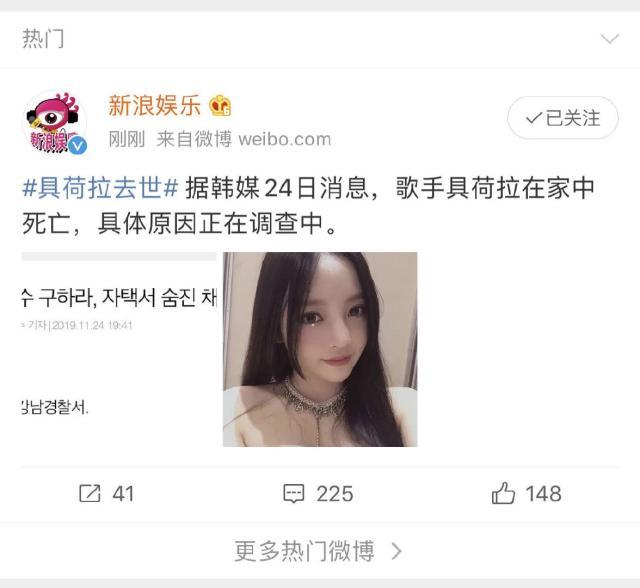Image resolution: width=640 pixels, height=588 pixels.
Task: Tap the repost count 41
Action: (x=123, y=494)
